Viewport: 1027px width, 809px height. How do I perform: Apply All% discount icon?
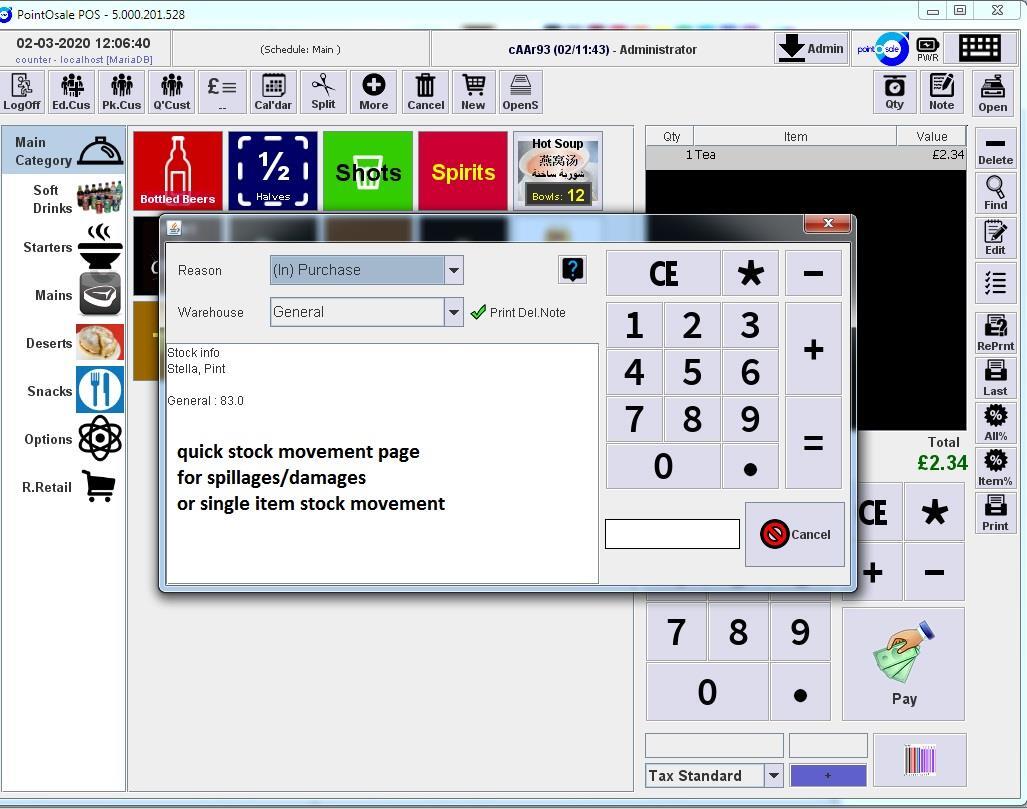click(x=995, y=423)
